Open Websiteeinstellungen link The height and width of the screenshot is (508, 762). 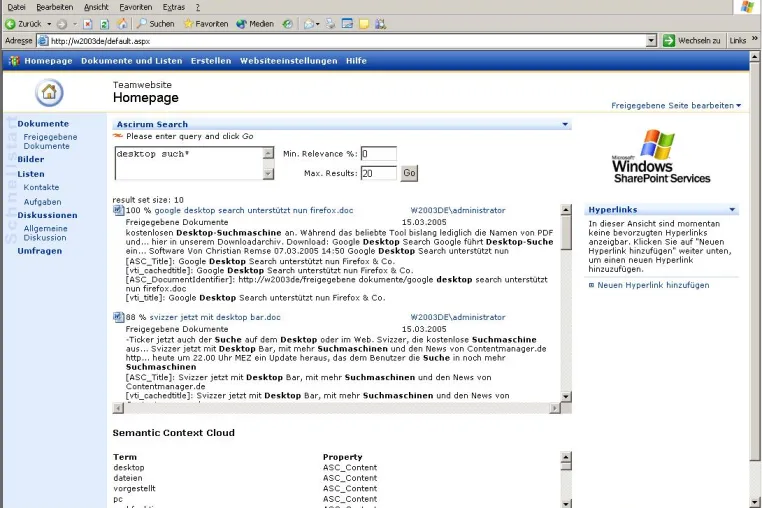tap(288, 61)
